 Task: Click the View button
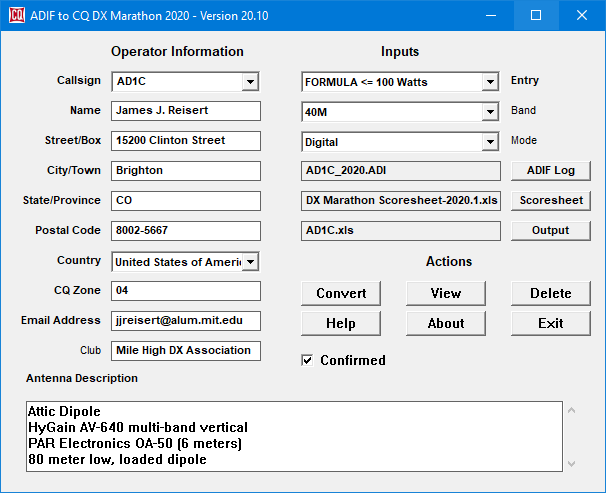point(445,293)
